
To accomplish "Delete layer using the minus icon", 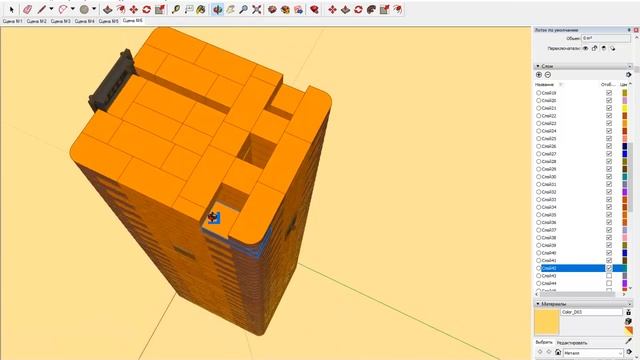I will (548, 75).
